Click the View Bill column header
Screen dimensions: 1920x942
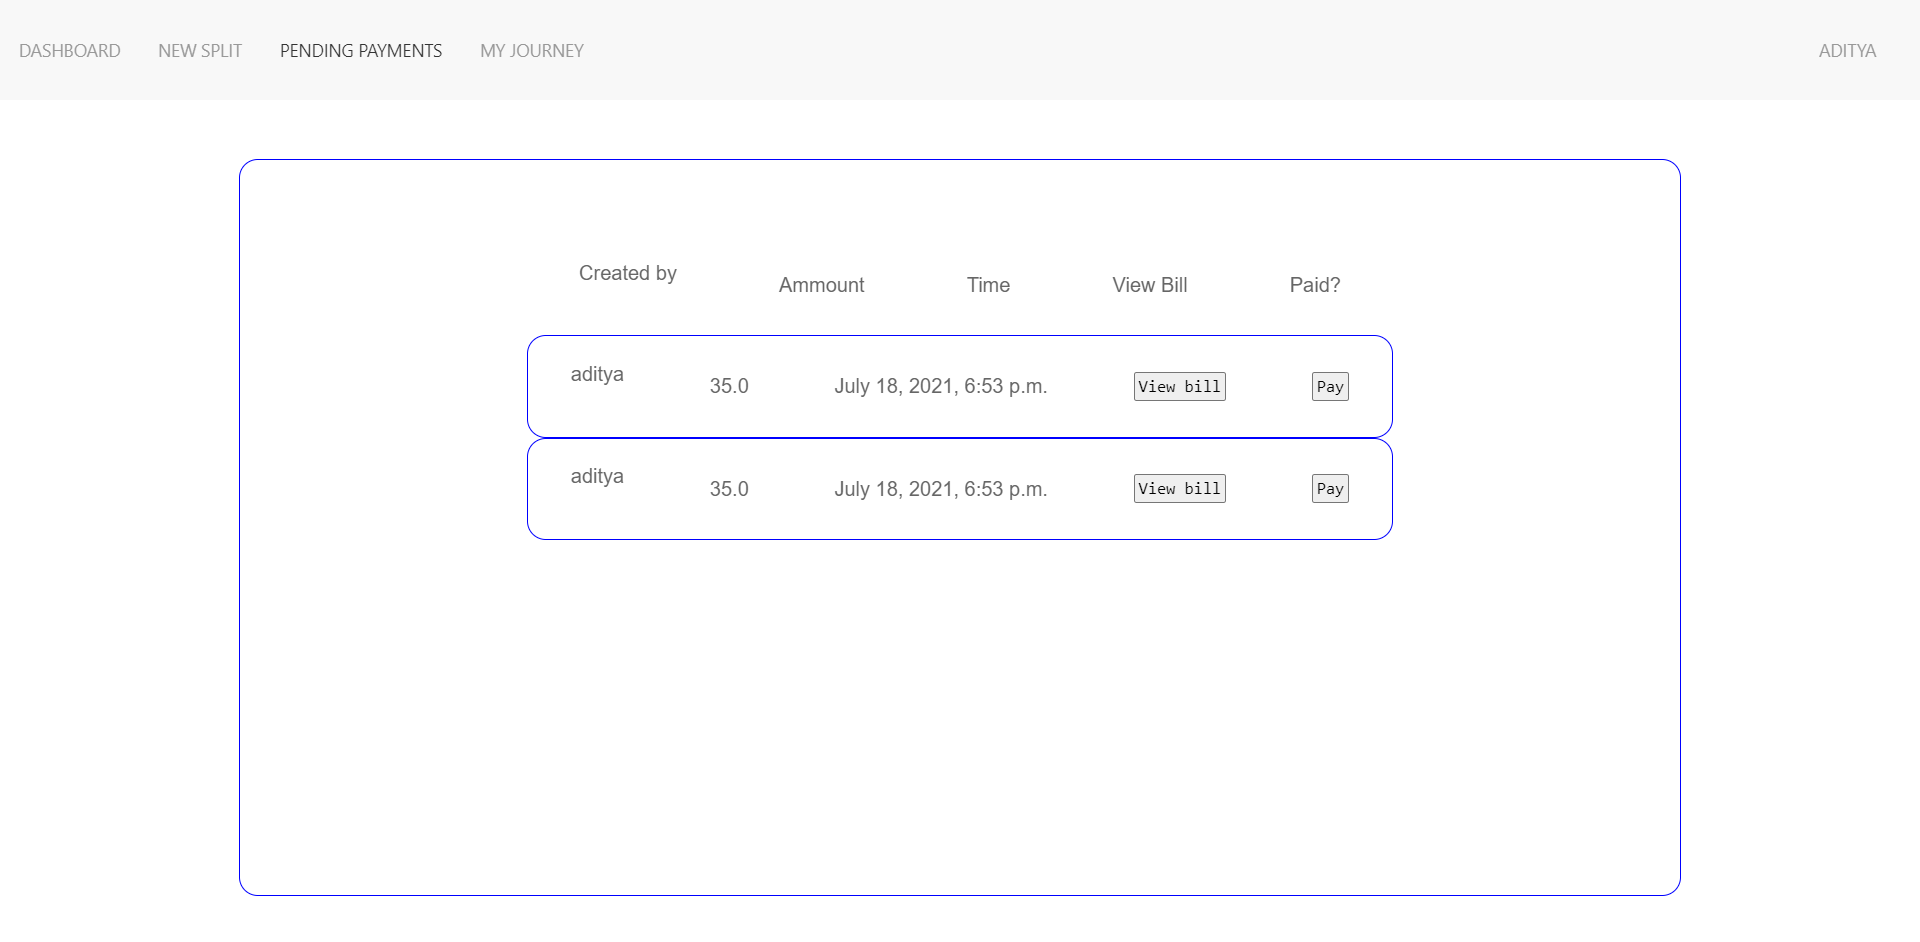click(x=1148, y=284)
